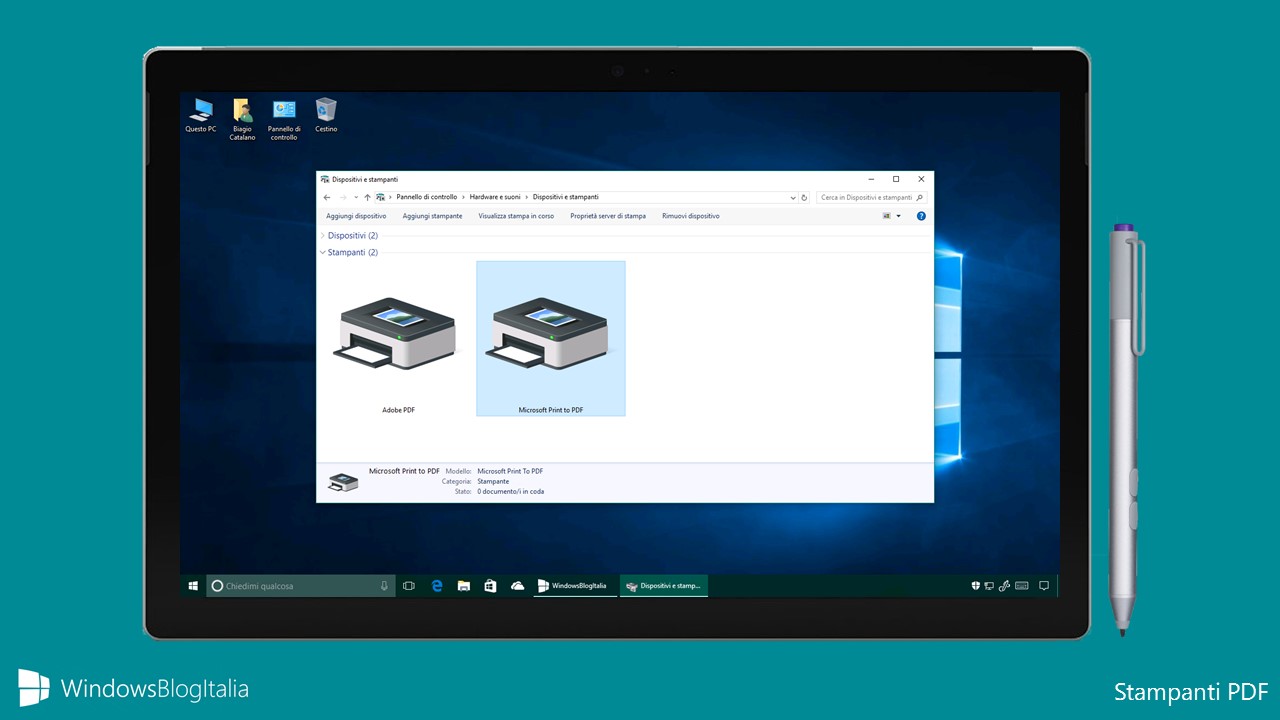Image resolution: width=1280 pixels, height=720 pixels.
Task: Open the Cestino recycle bin icon
Action: 326,116
